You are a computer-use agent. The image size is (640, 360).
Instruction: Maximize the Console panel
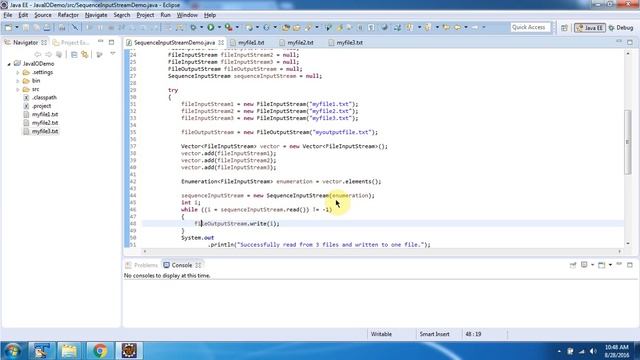[x=630, y=265]
